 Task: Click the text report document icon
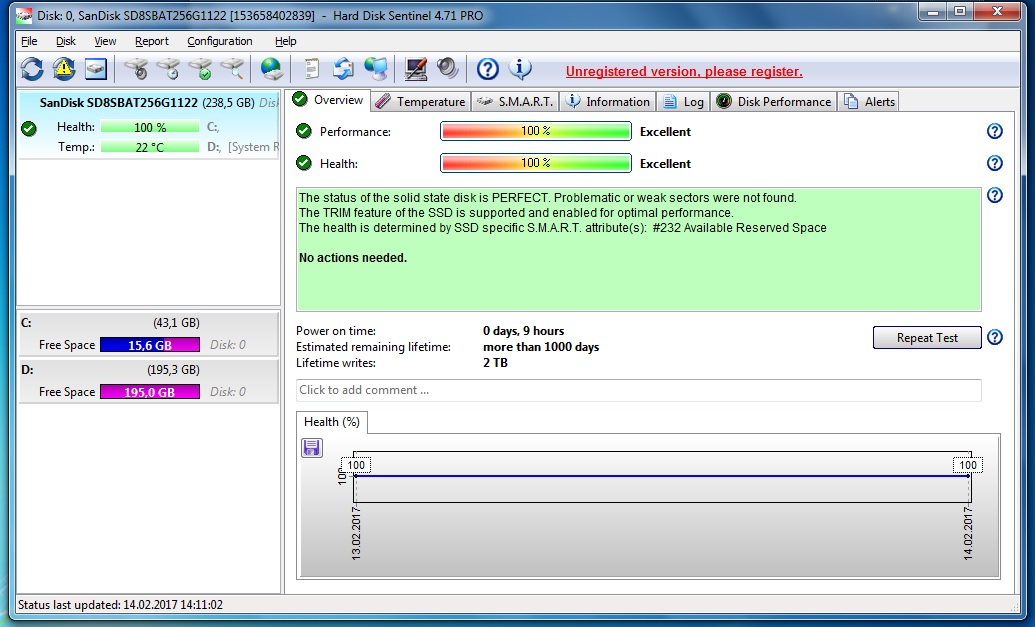312,69
